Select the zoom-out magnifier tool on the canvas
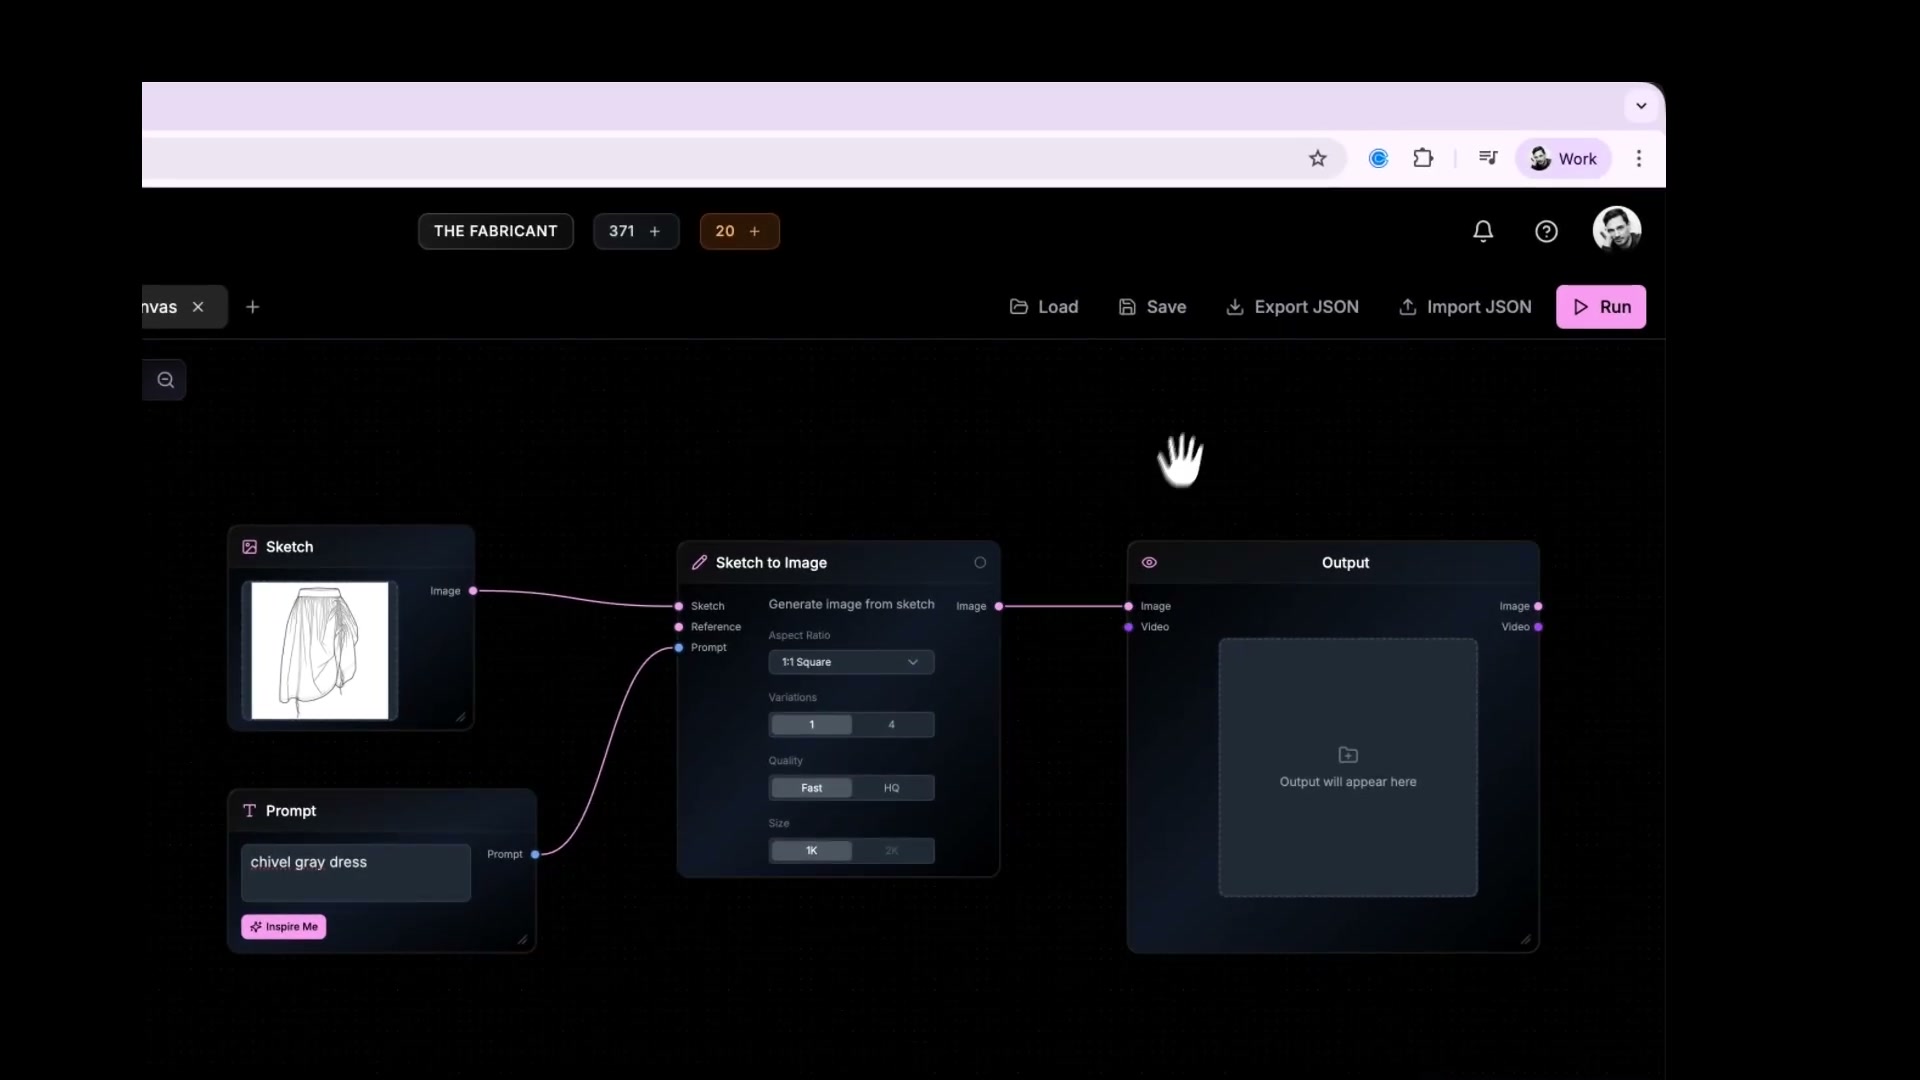 point(165,380)
